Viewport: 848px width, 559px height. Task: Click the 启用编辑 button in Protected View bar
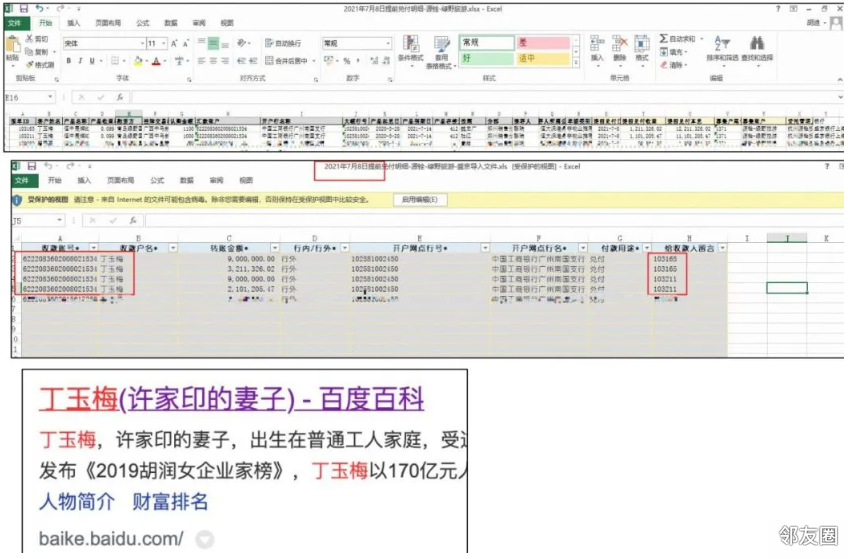click(422, 200)
